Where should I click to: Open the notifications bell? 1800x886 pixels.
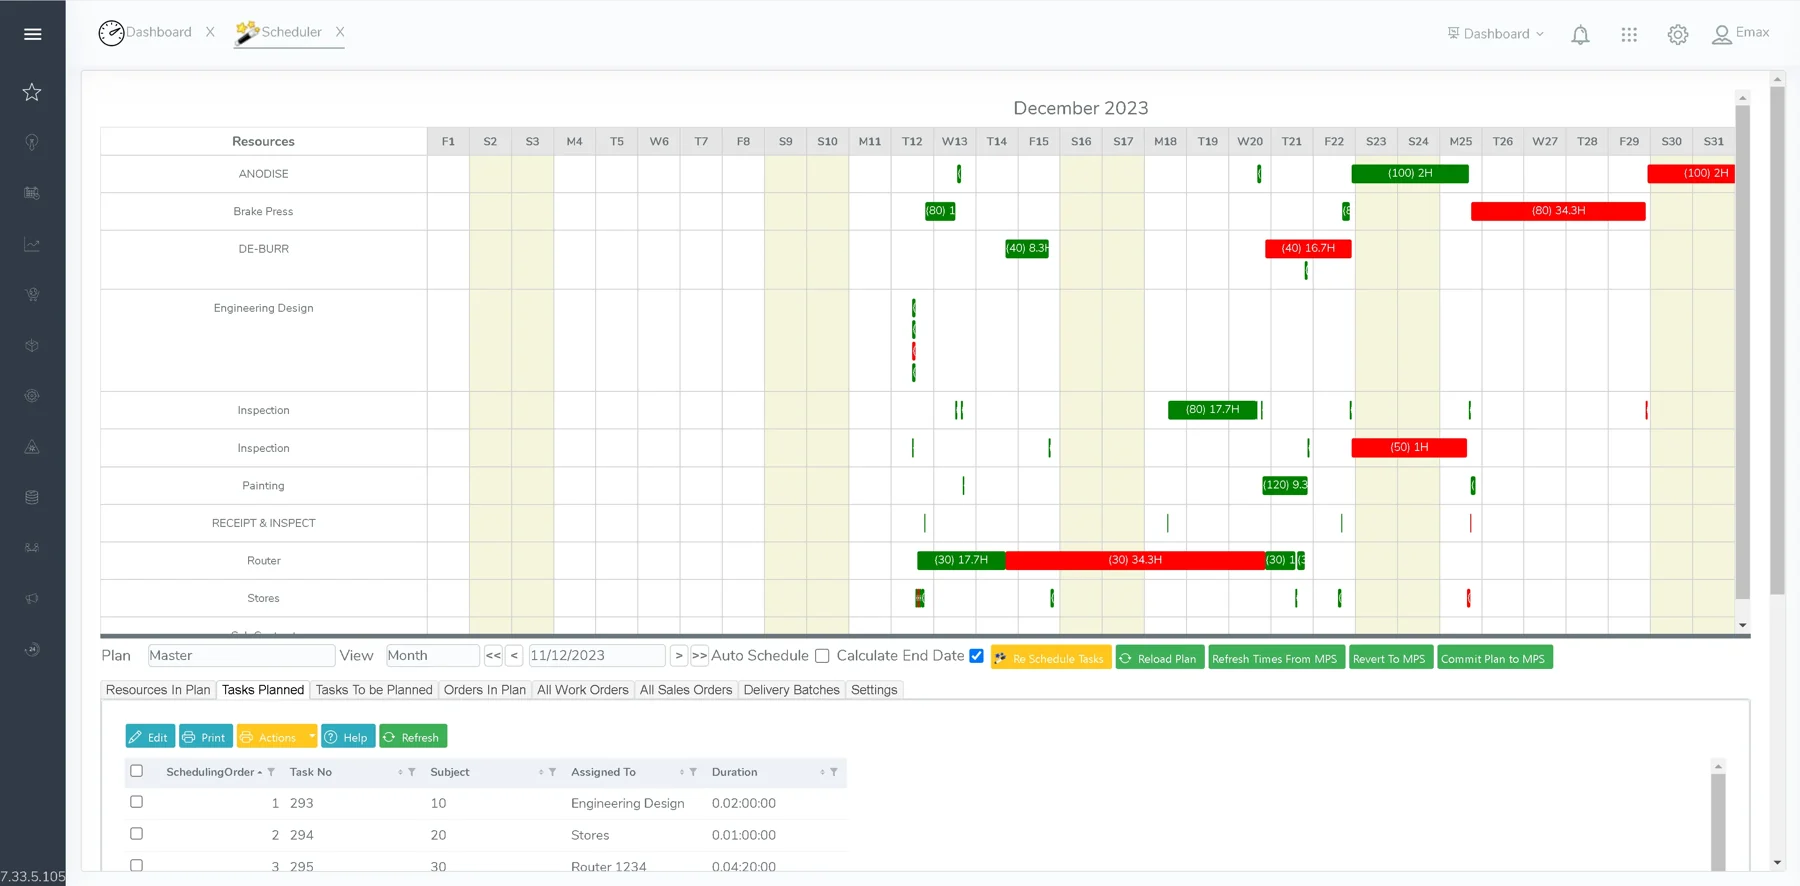point(1580,35)
